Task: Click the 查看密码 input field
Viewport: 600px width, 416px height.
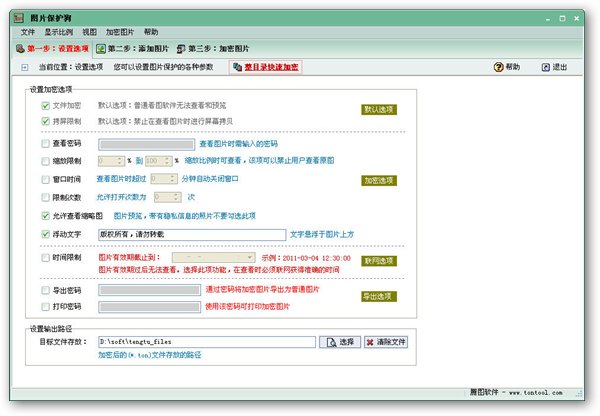Action: [147, 144]
